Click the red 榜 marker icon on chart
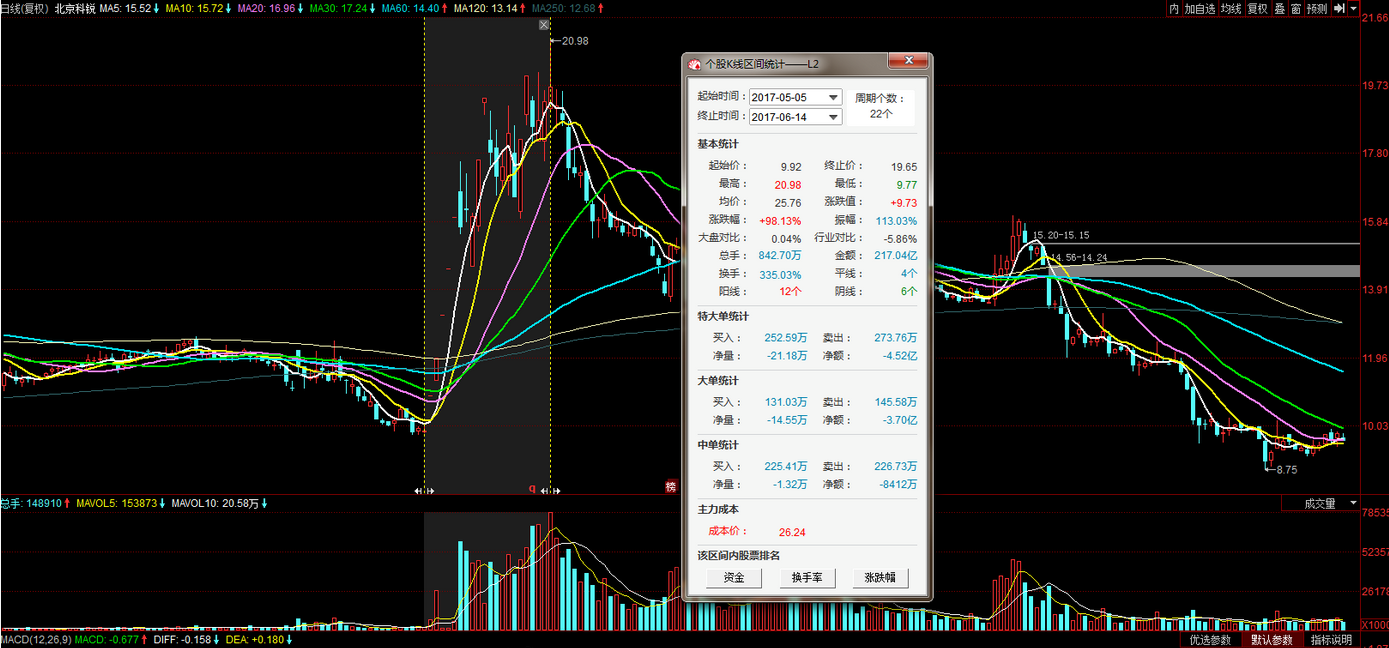 (x=671, y=487)
